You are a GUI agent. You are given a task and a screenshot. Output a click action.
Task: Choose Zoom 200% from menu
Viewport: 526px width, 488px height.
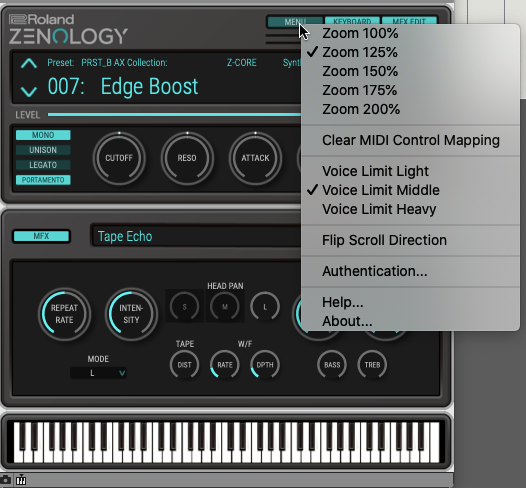click(x=411, y=109)
